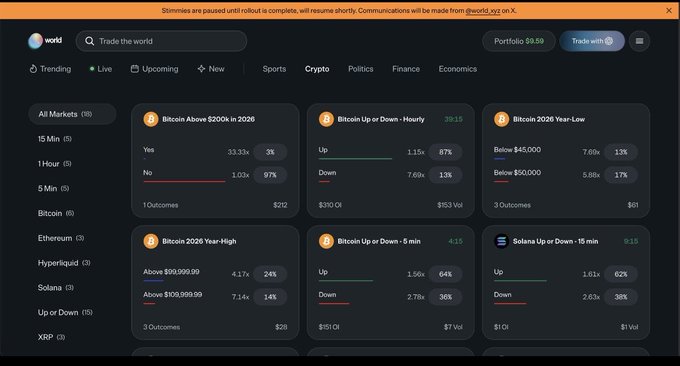This screenshot has width=680, height=366.
Task: Open the Trending tab
Action: 50,69
